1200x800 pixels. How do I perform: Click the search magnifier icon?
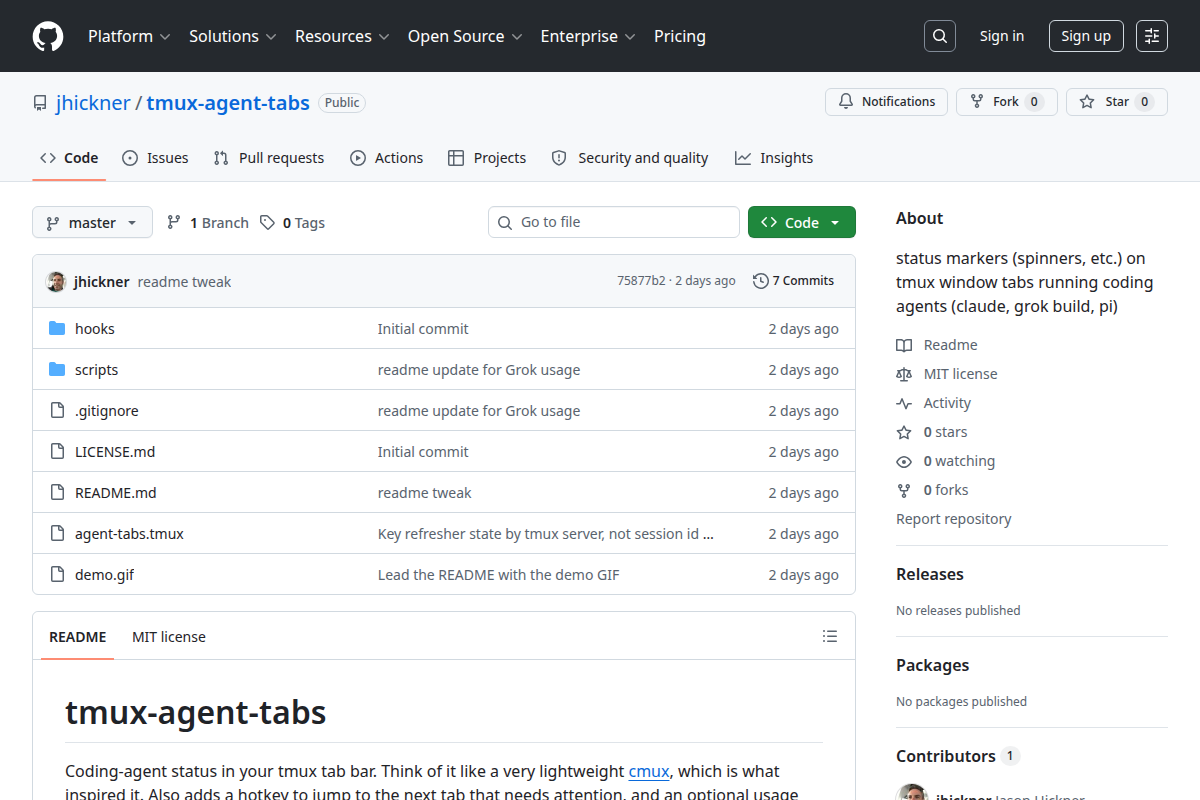(939, 36)
